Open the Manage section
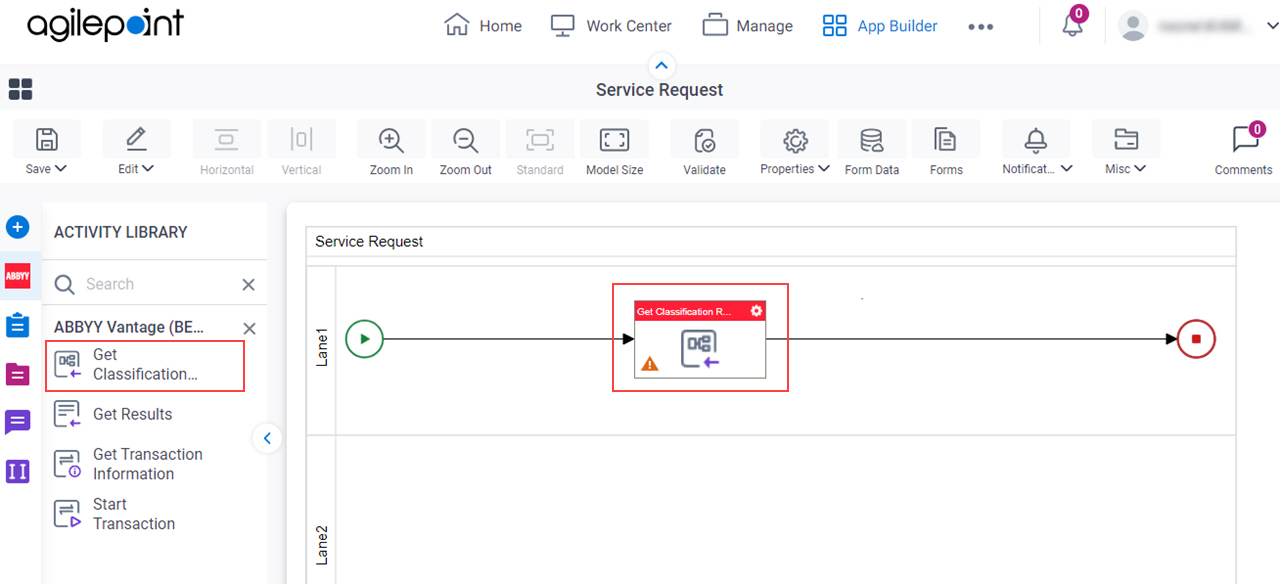Image resolution: width=1280 pixels, height=584 pixels. pyautogui.click(x=748, y=26)
